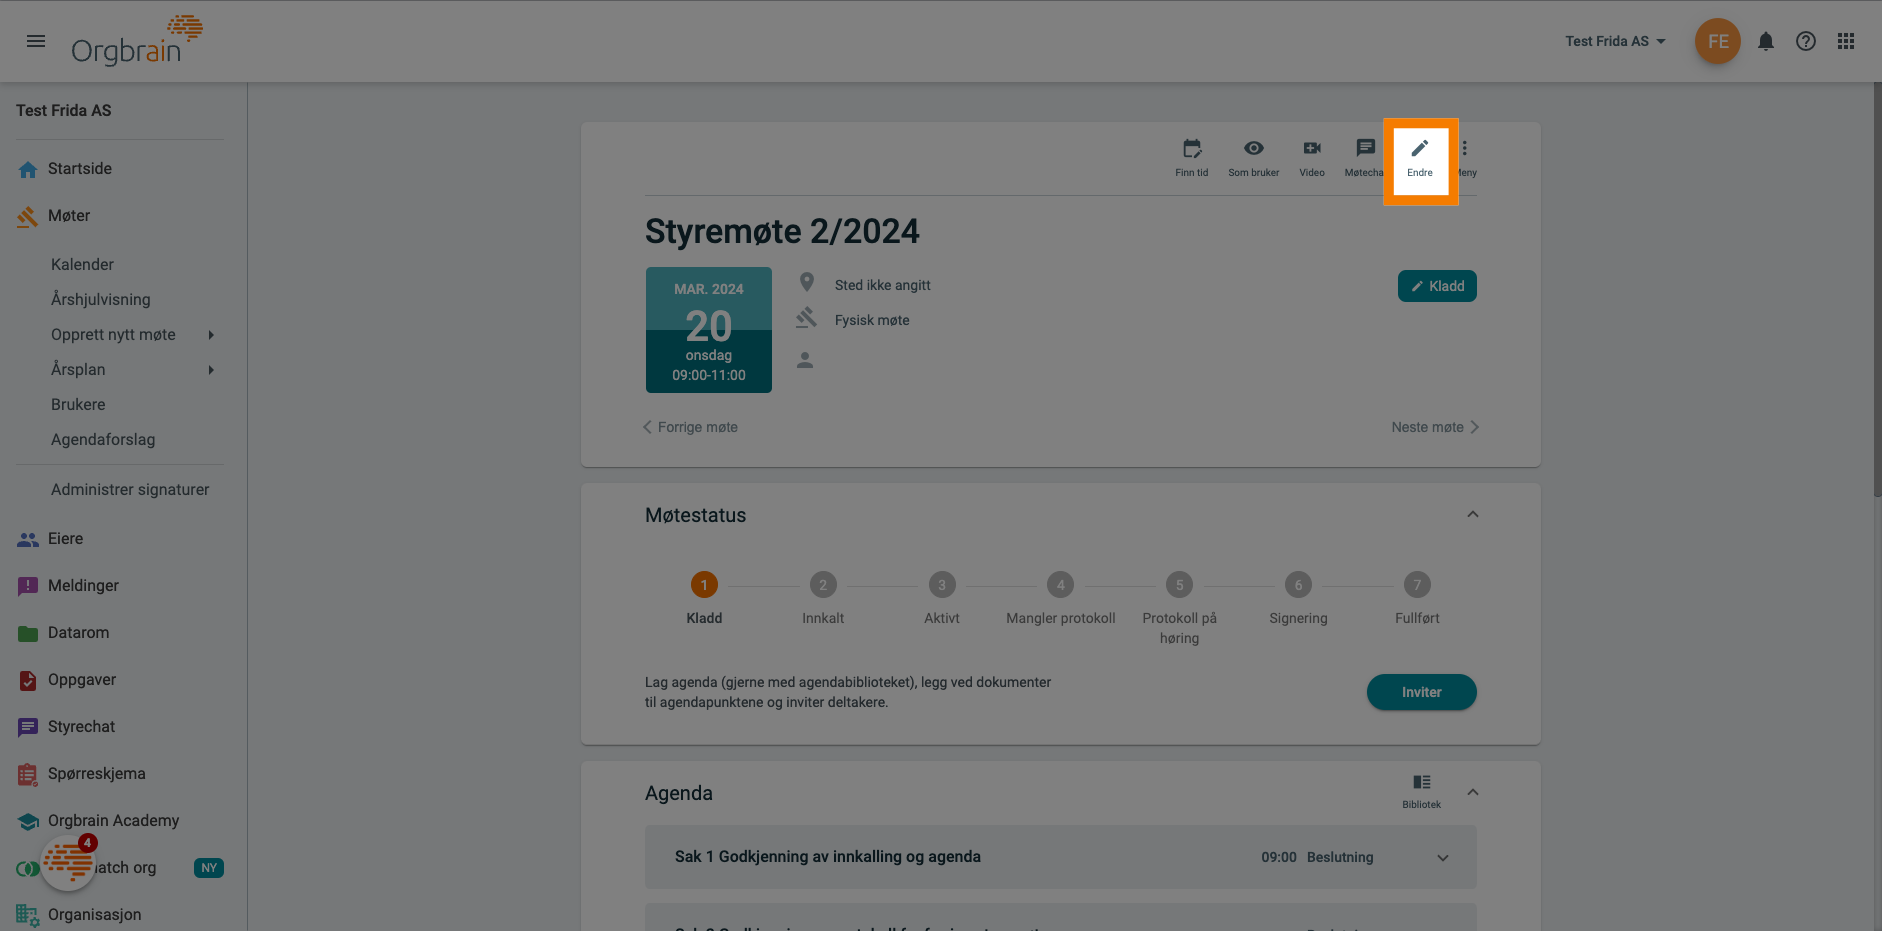Click Test Frida AS sidebar heading

64,111
